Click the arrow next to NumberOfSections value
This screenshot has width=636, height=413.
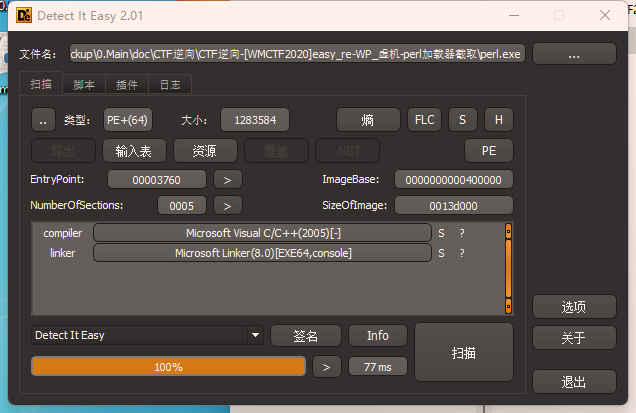[228, 206]
